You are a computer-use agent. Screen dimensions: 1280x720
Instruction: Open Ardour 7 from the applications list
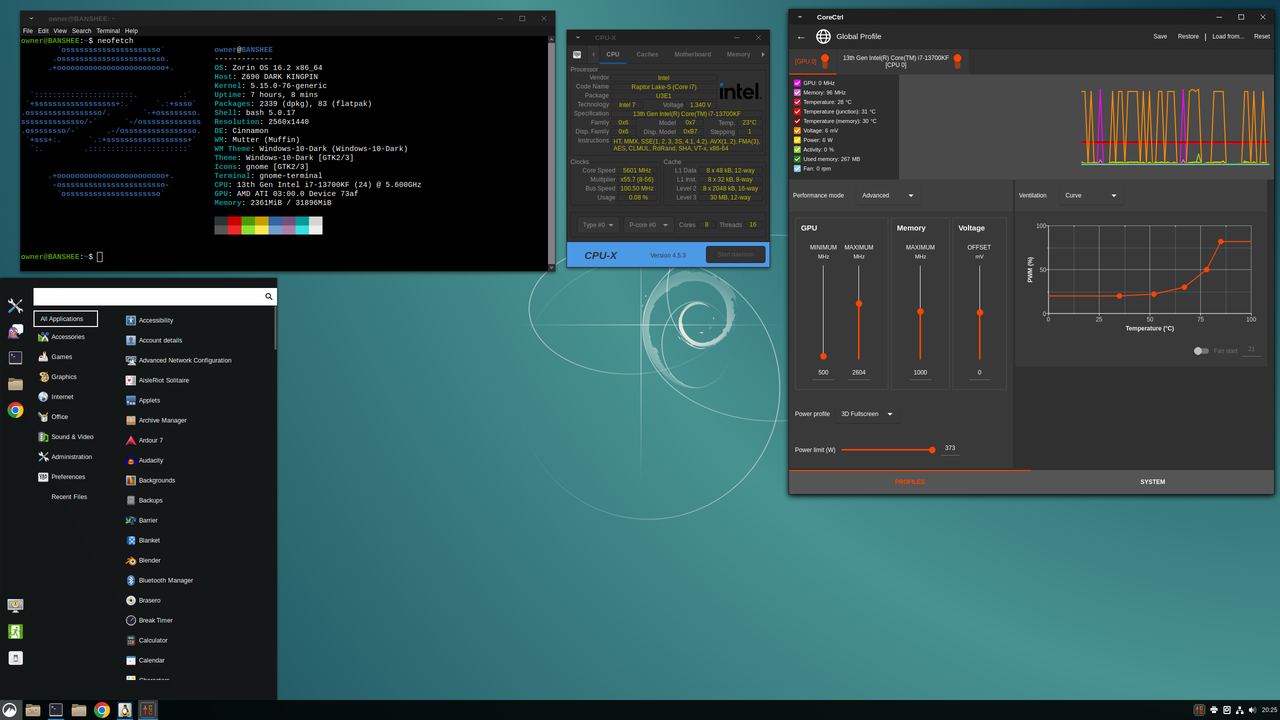coord(144,440)
